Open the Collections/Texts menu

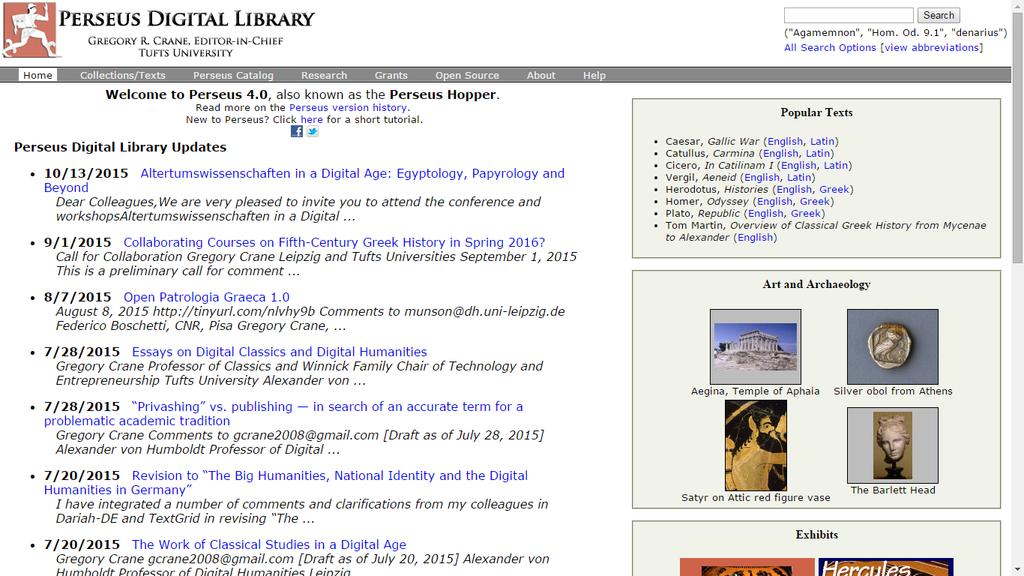[123, 75]
